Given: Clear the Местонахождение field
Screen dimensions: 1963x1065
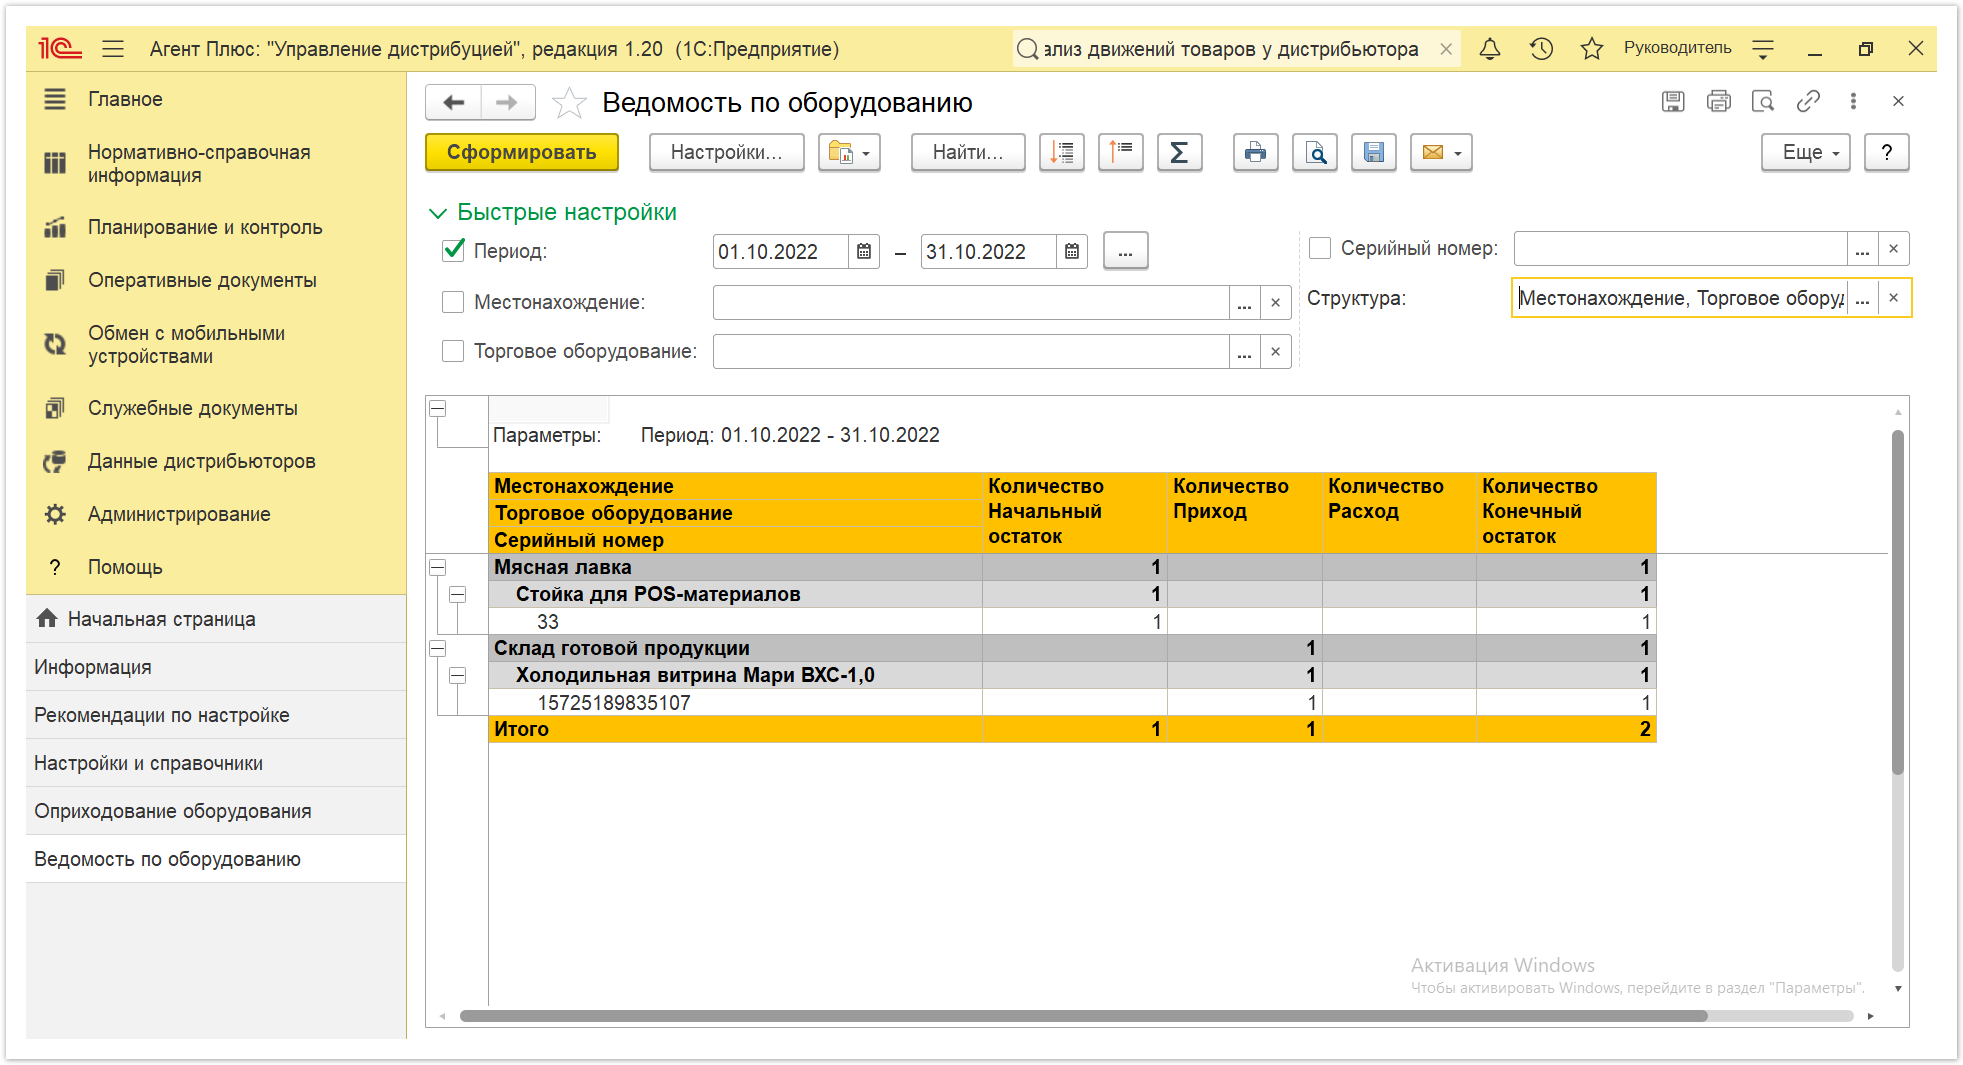Looking at the screenshot, I should (x=1276, y=302).
